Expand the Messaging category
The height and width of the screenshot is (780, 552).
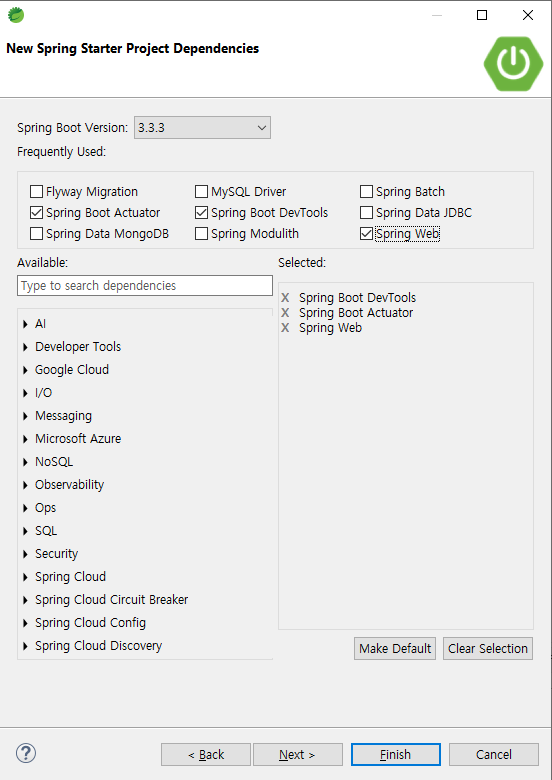(x=25, y=416)
